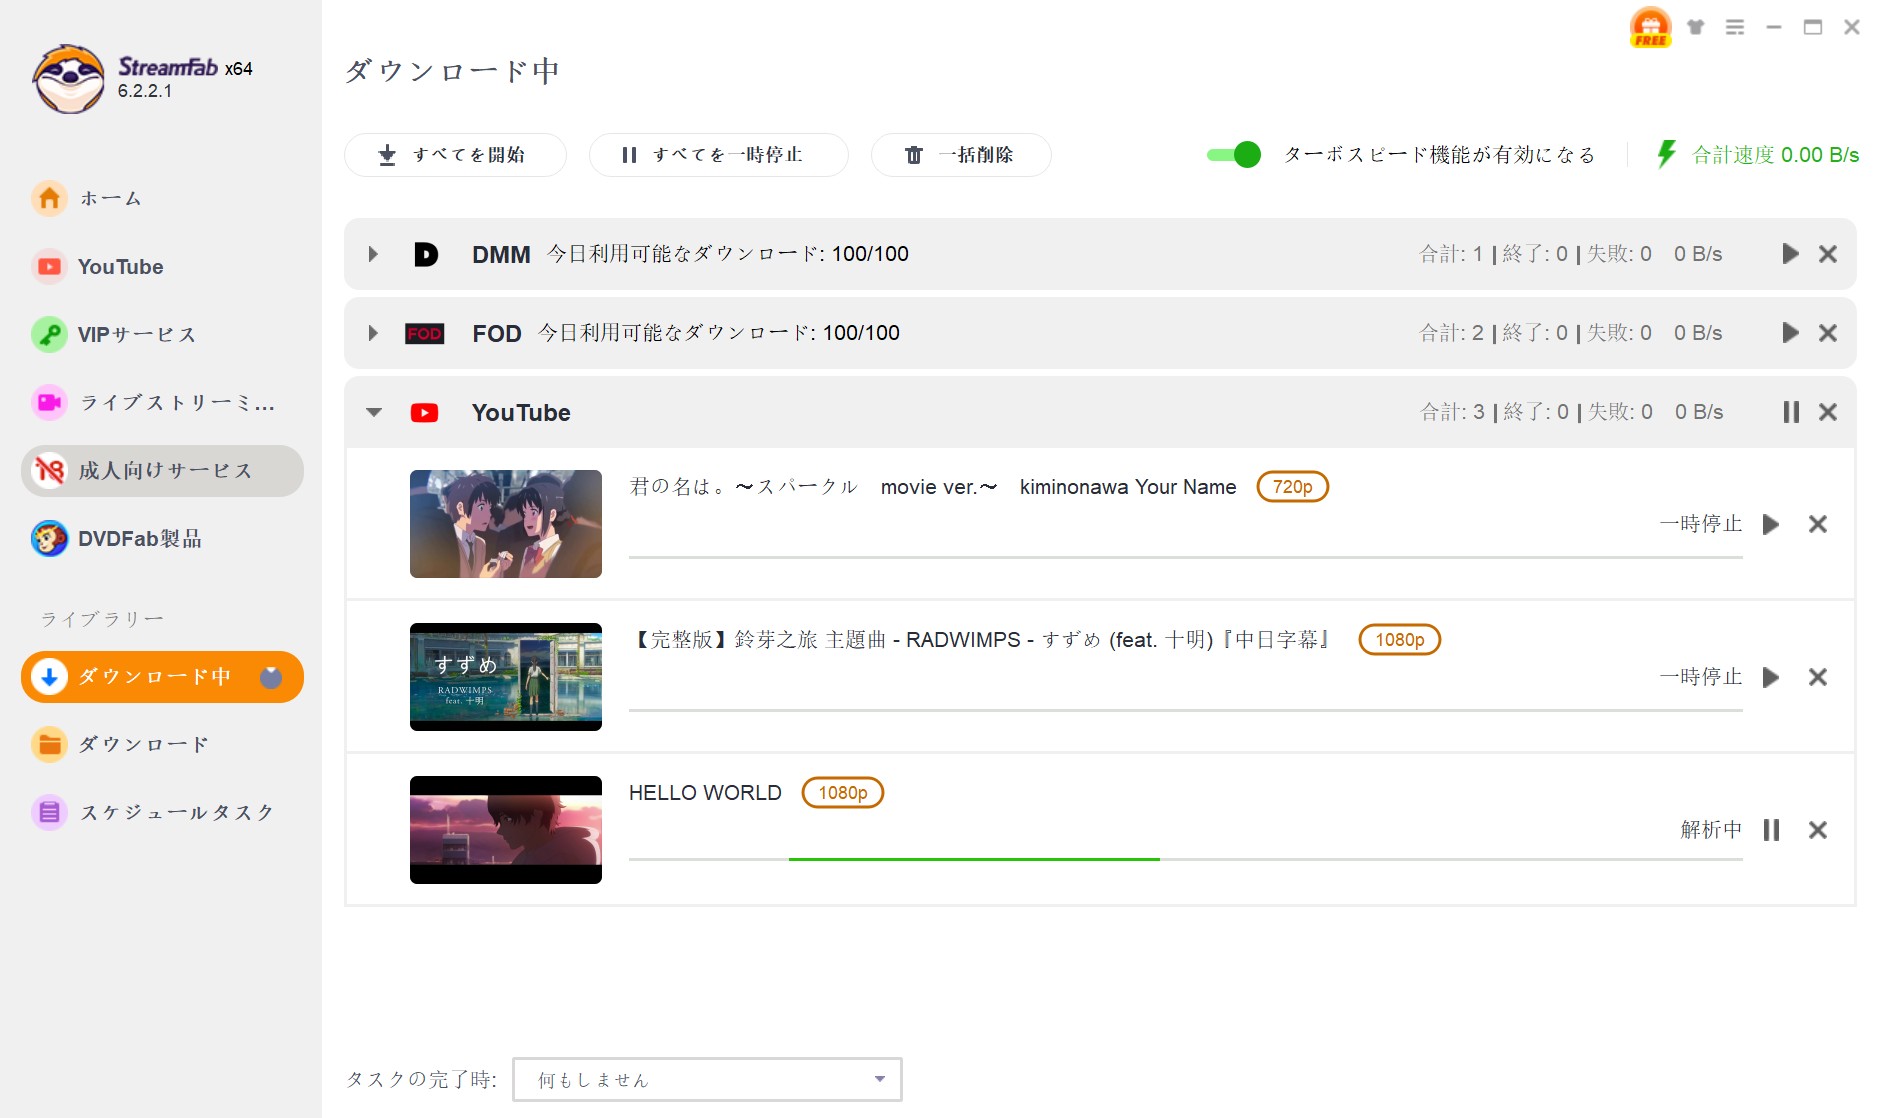Minimize the StreamFab window

(x=1774, y=27)
